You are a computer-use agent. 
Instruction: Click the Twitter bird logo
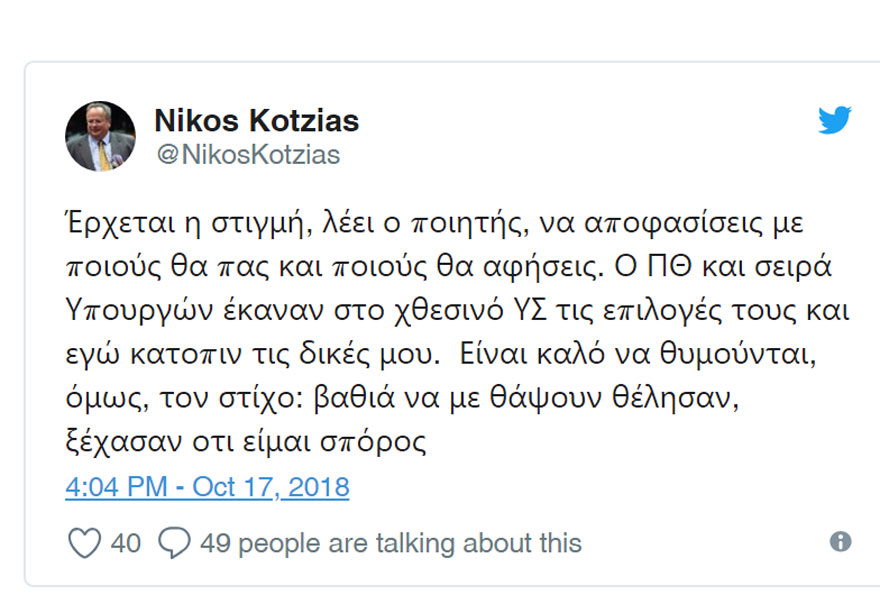point(834,121)
